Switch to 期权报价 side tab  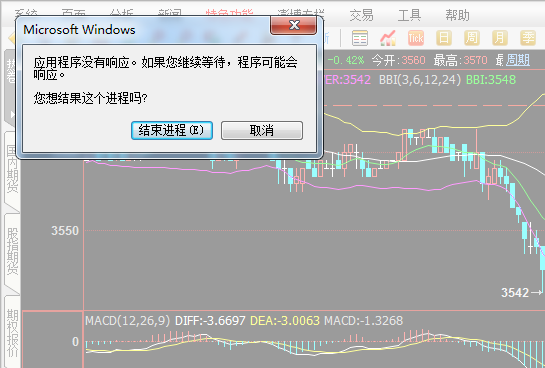tap(13, 333)
